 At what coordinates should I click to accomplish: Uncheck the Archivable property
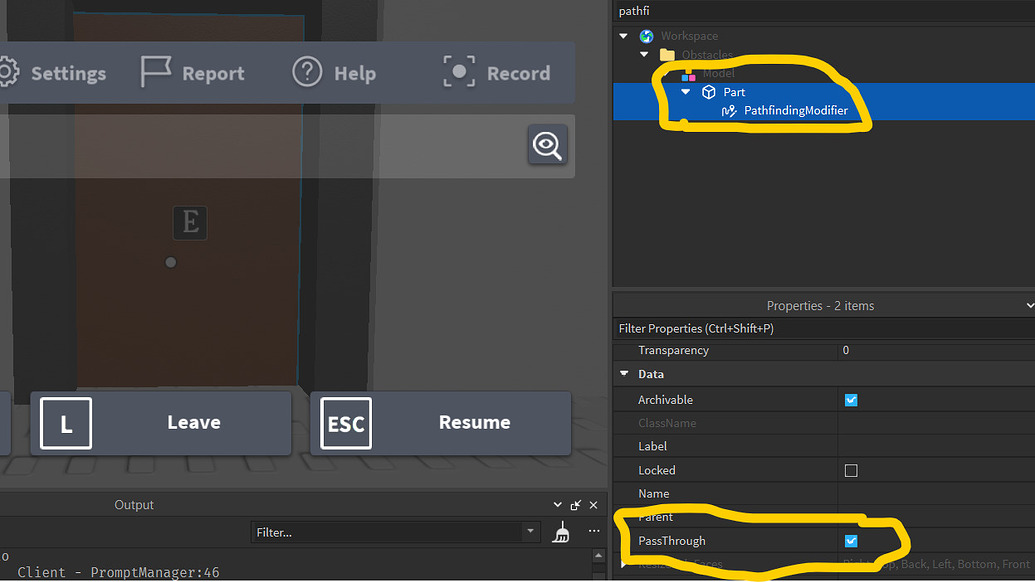point(851,399)
